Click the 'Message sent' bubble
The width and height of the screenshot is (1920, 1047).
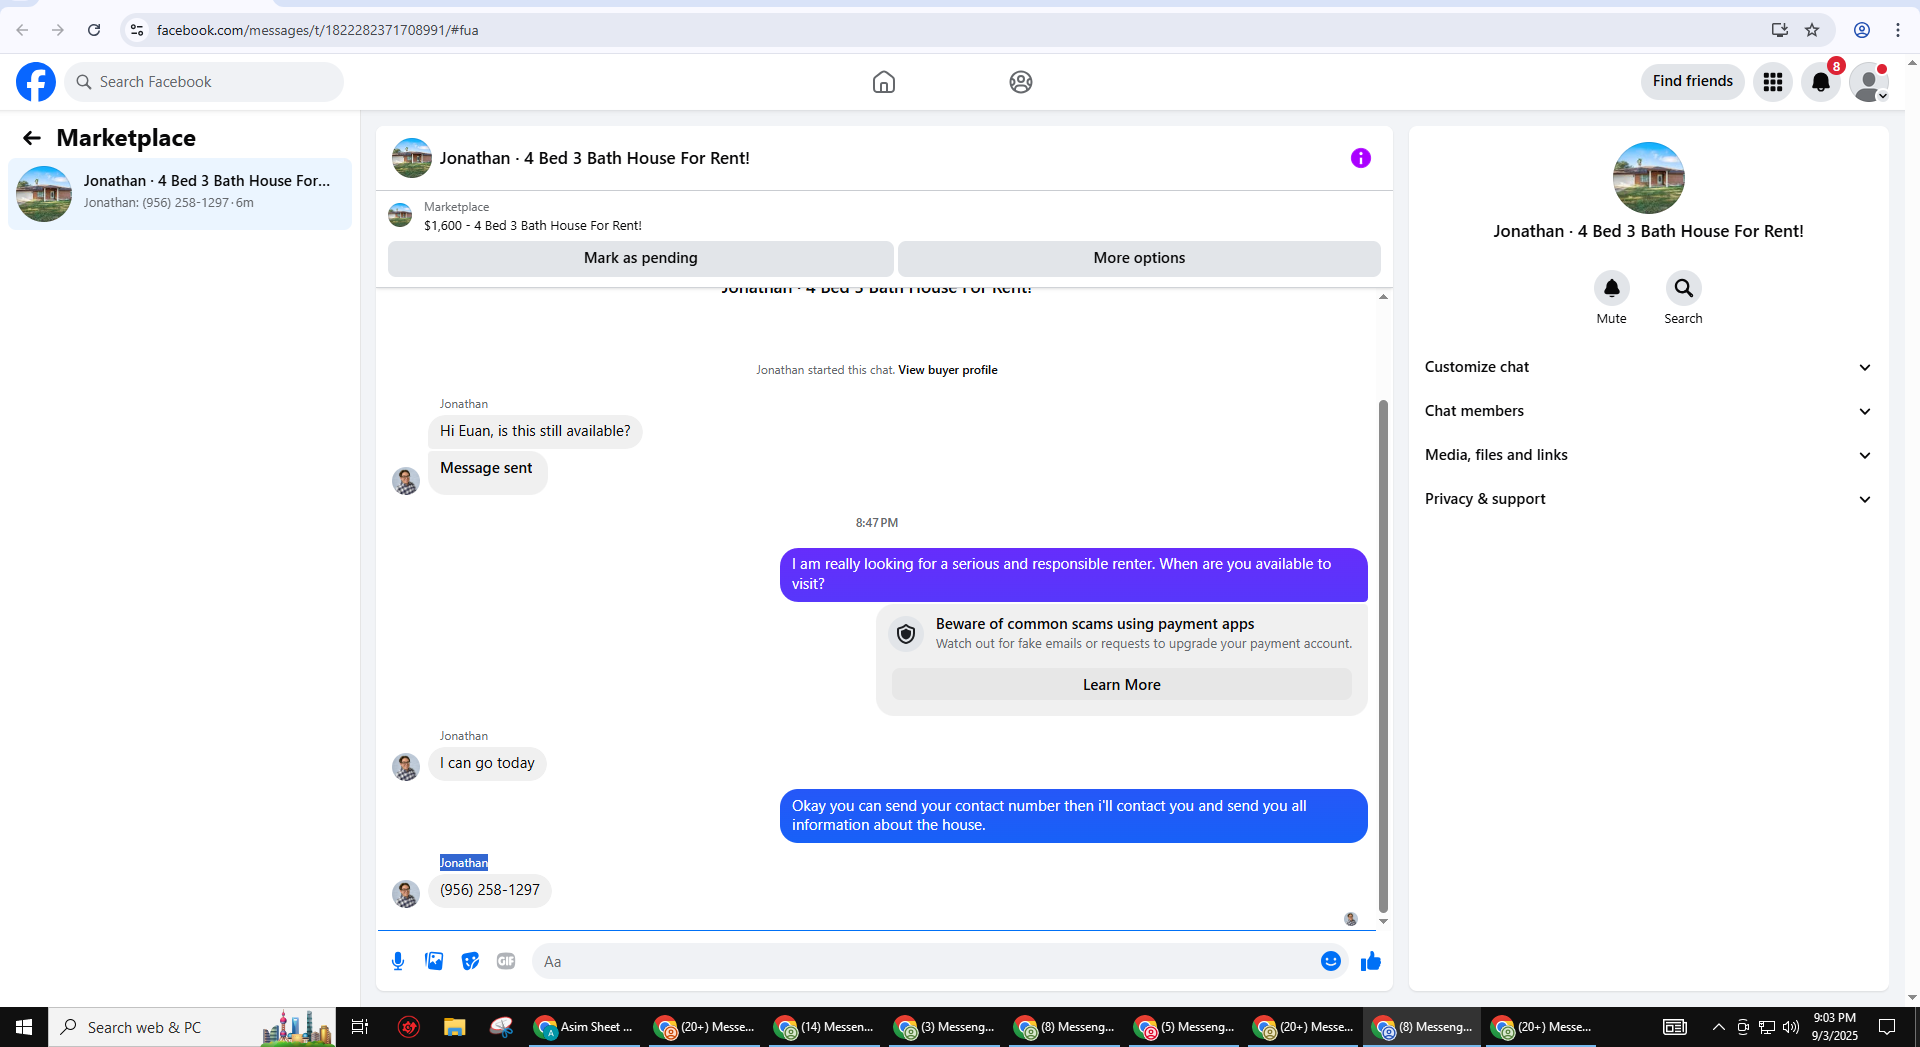[x=487, y=472]
